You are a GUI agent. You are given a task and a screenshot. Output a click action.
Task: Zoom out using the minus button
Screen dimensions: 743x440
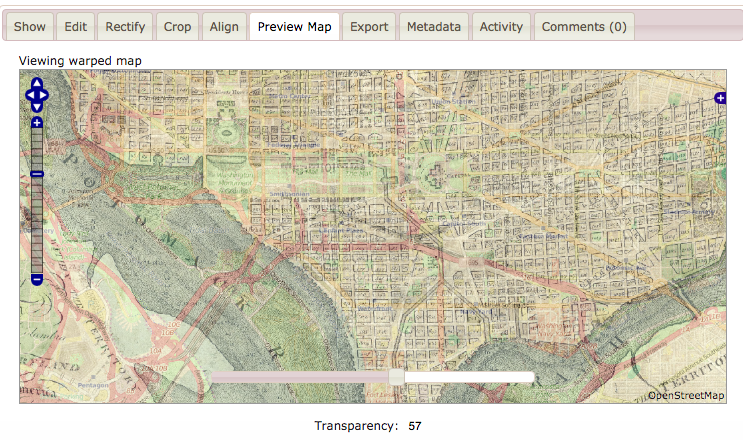coord(37,279)
